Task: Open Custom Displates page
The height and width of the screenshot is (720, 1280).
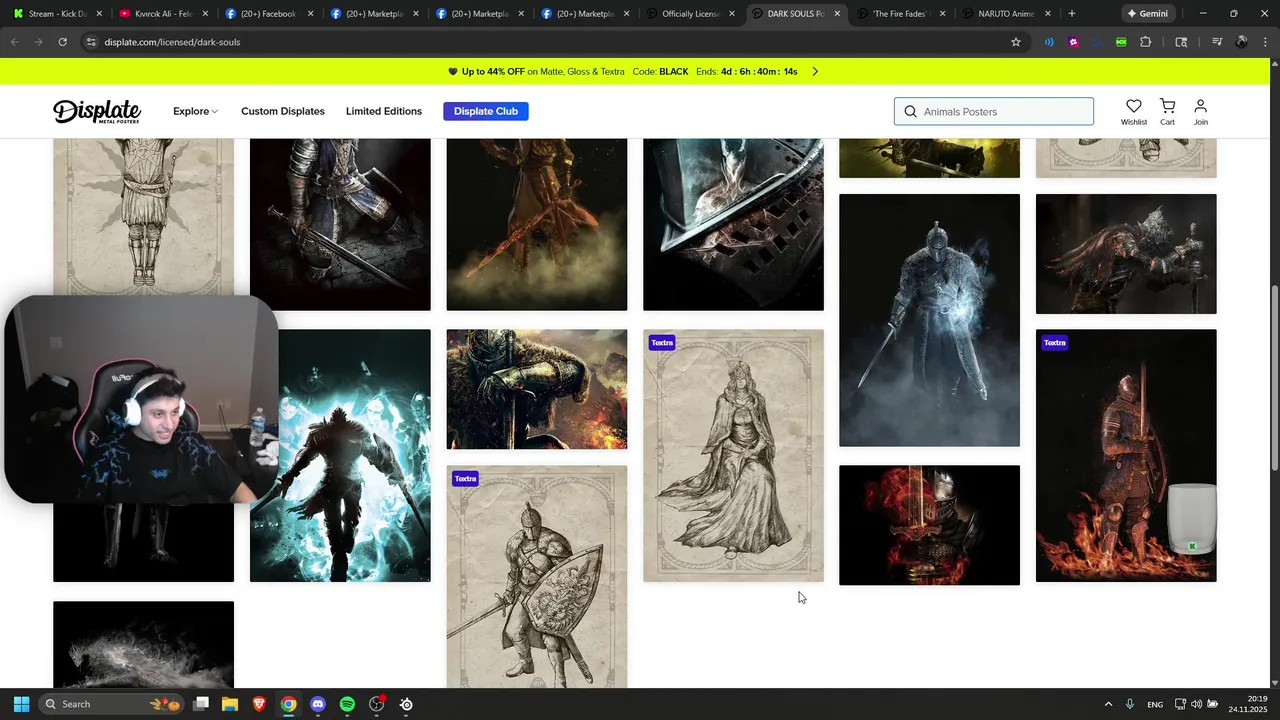Action: [283, 111]
